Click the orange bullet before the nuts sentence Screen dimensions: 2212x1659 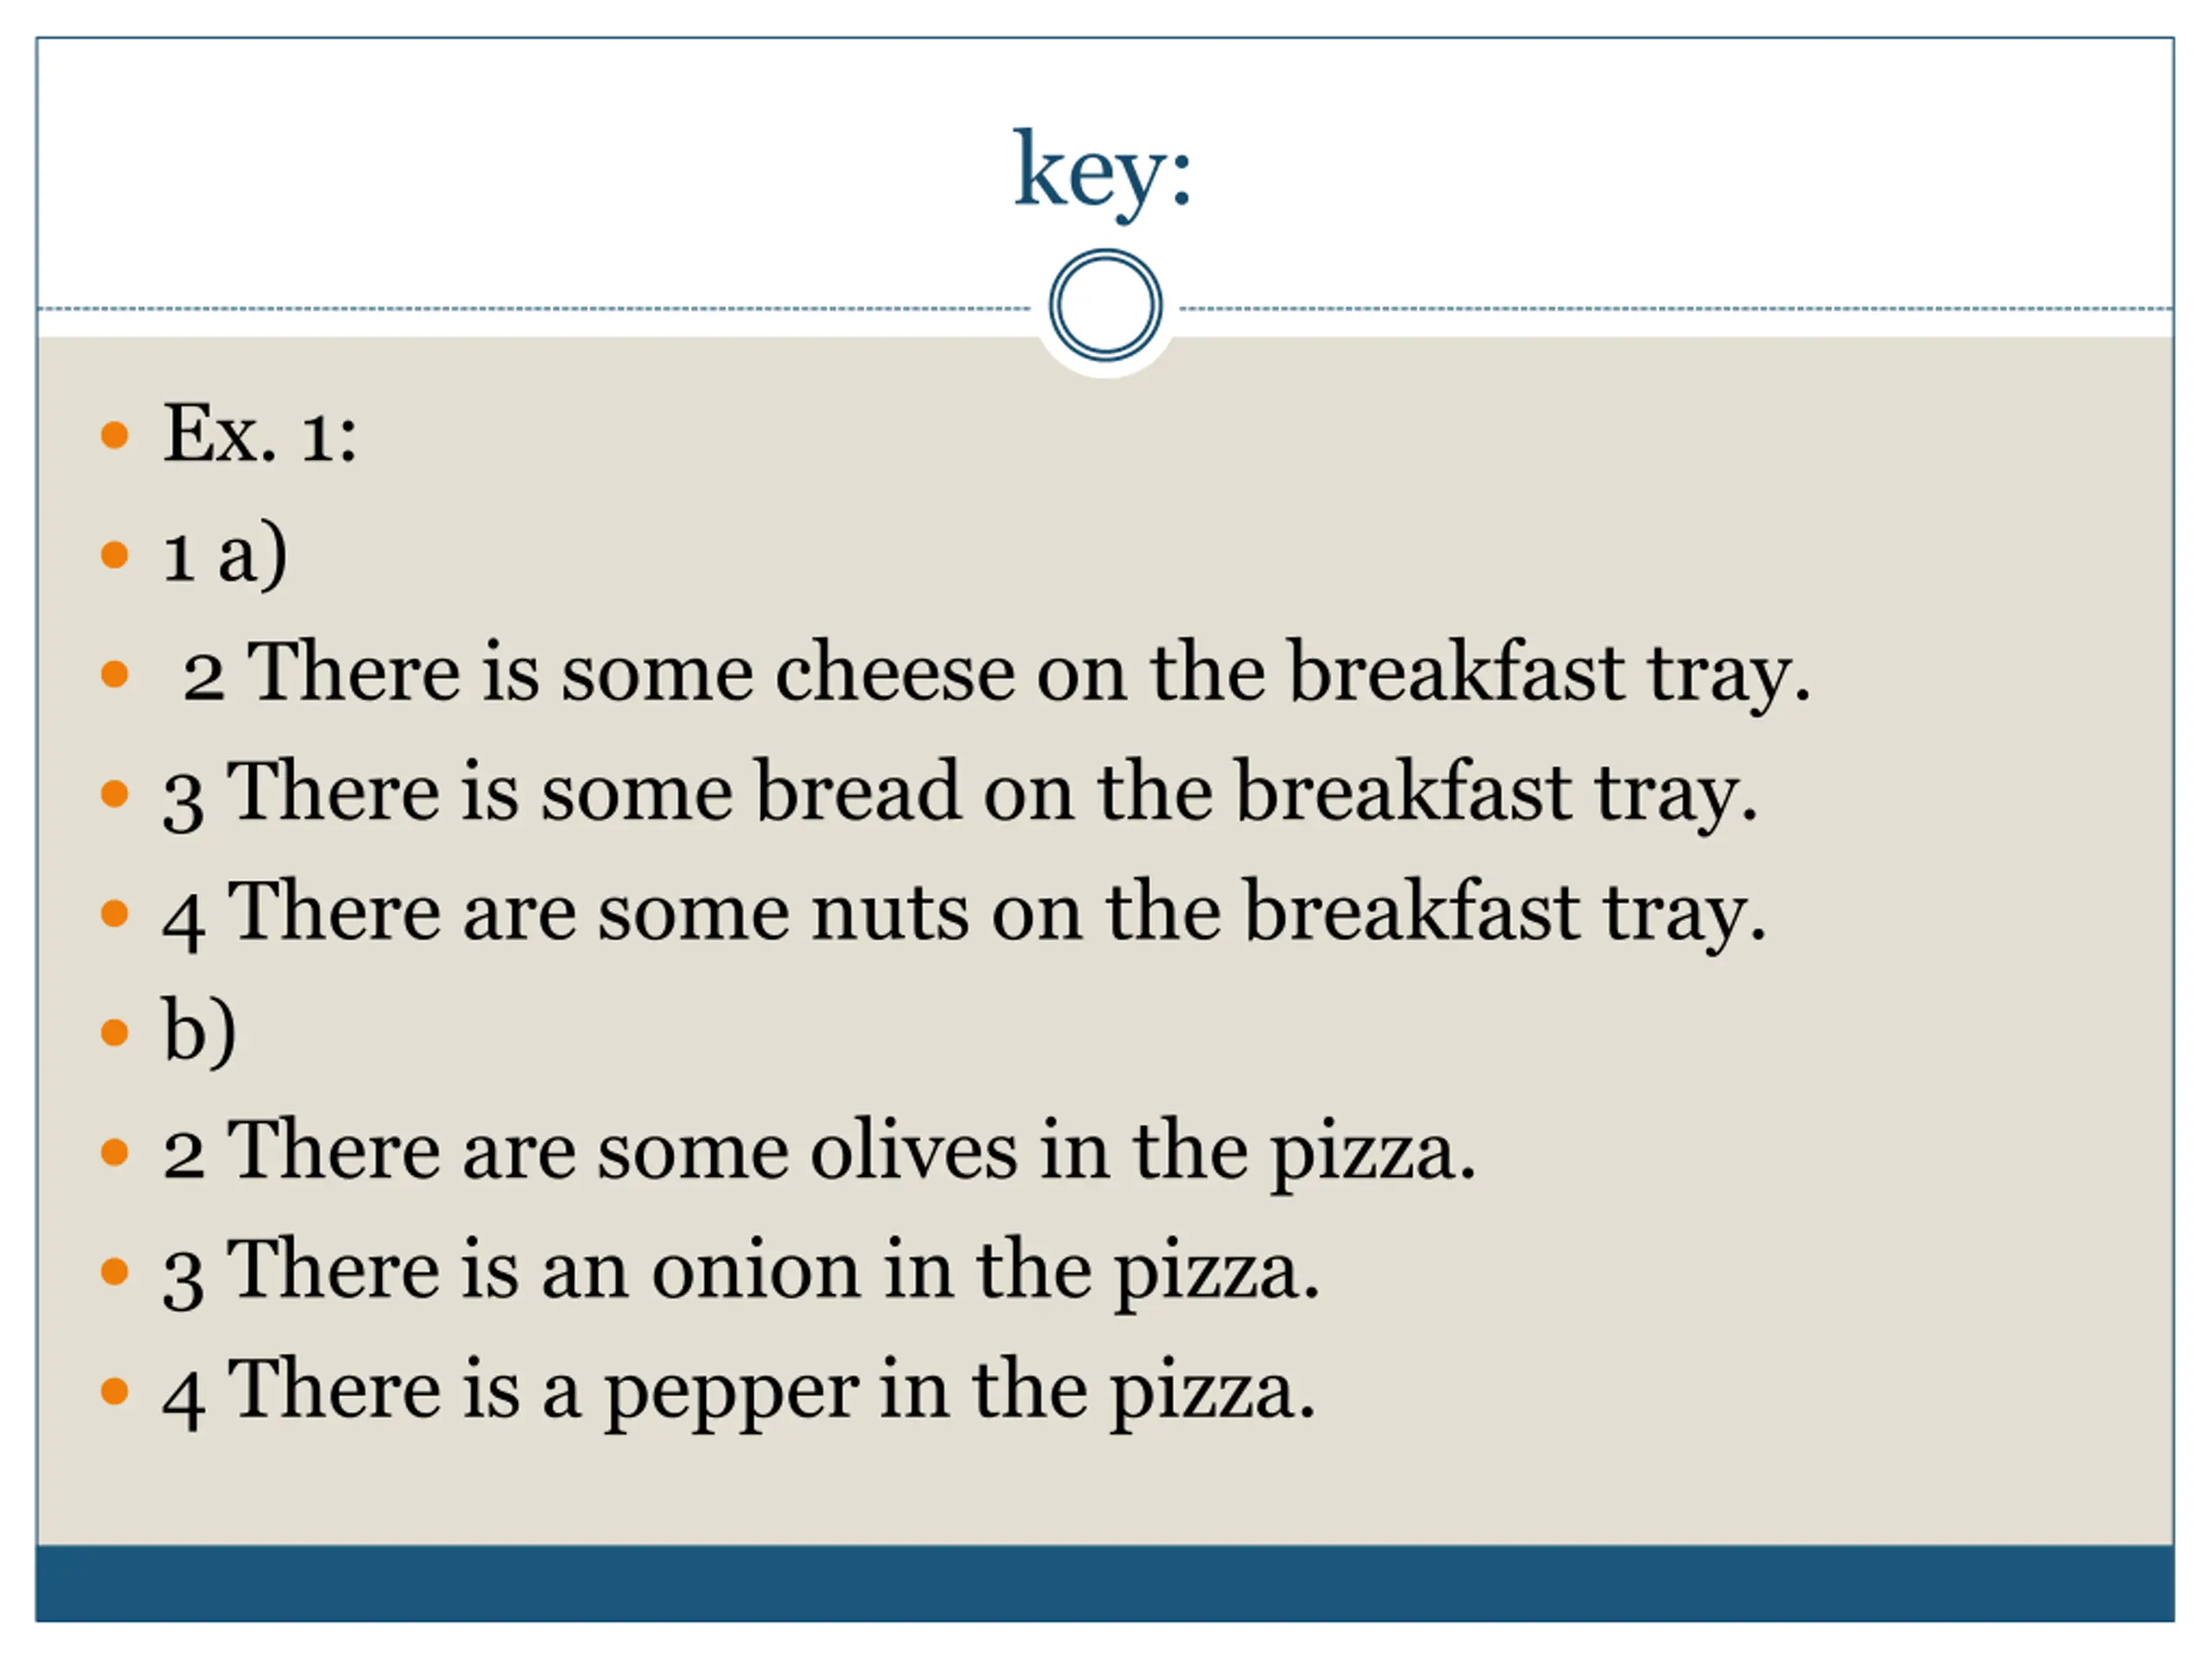[x=115, y=913]
